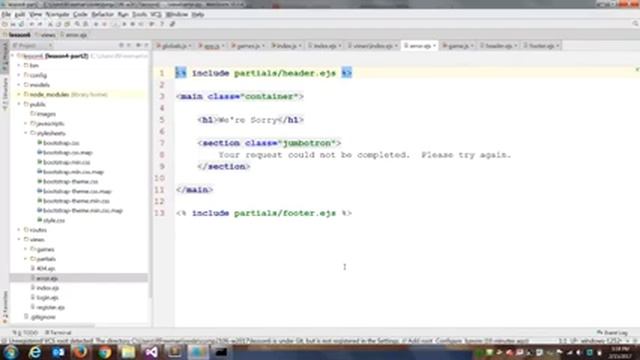Expand the node_modules folder

coord(19,94)
